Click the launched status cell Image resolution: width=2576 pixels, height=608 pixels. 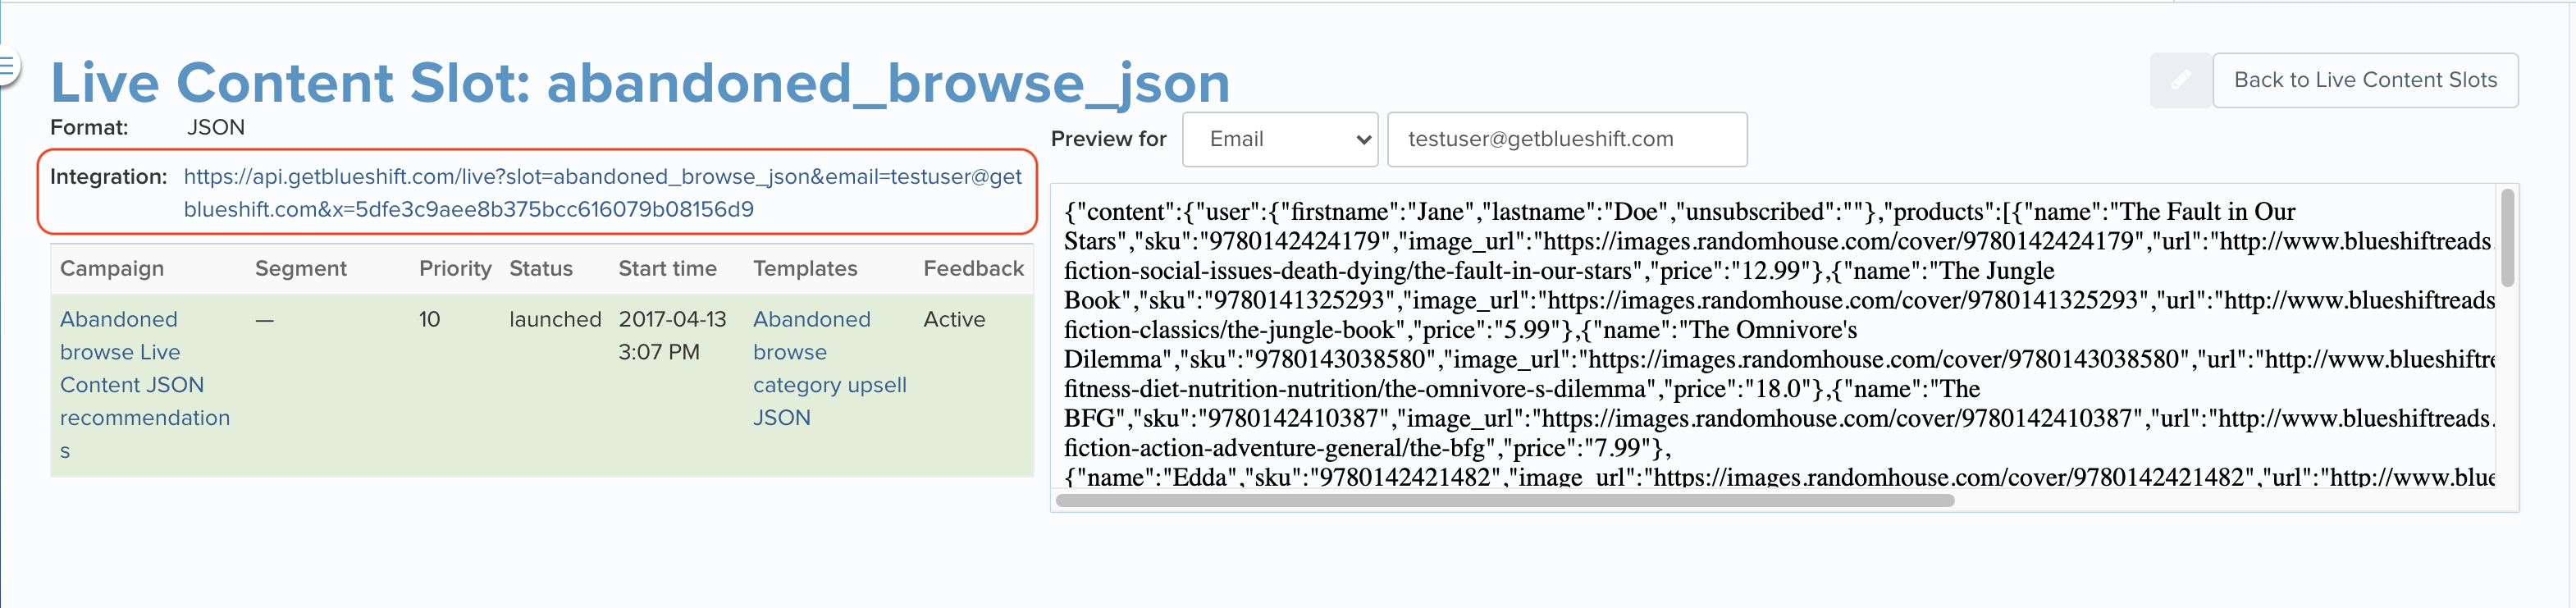click(x=555, y=319)
